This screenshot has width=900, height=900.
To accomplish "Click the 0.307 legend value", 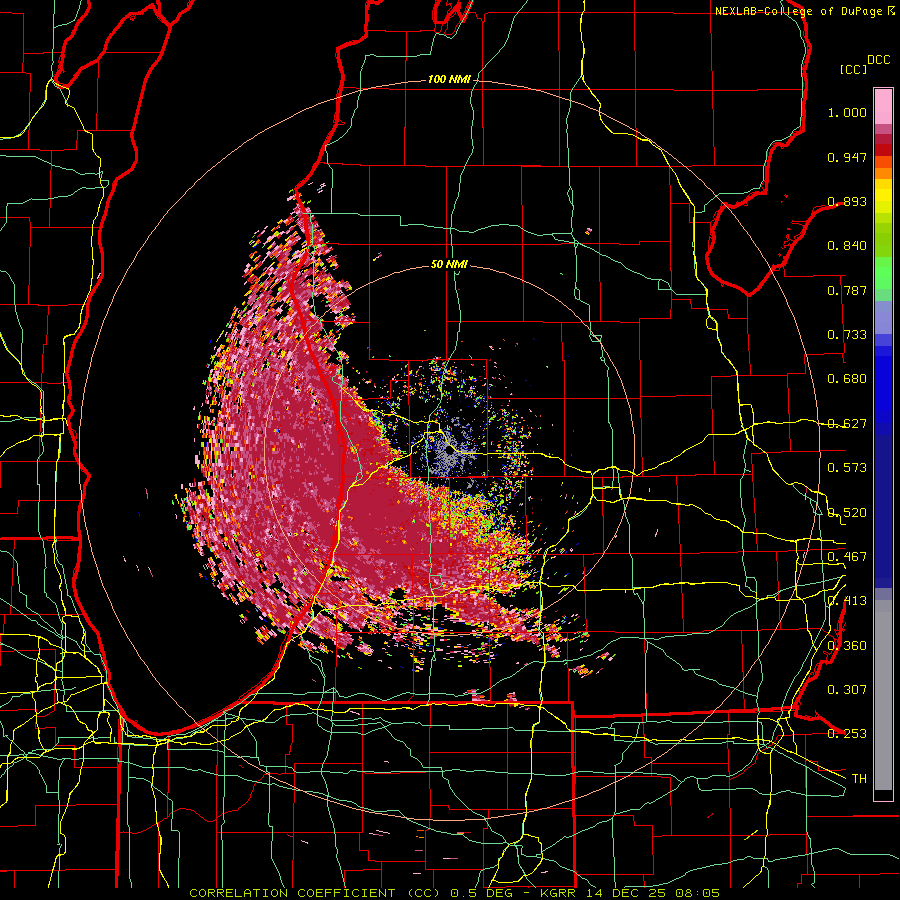I will pyautogui.click(x=847, y=690).
